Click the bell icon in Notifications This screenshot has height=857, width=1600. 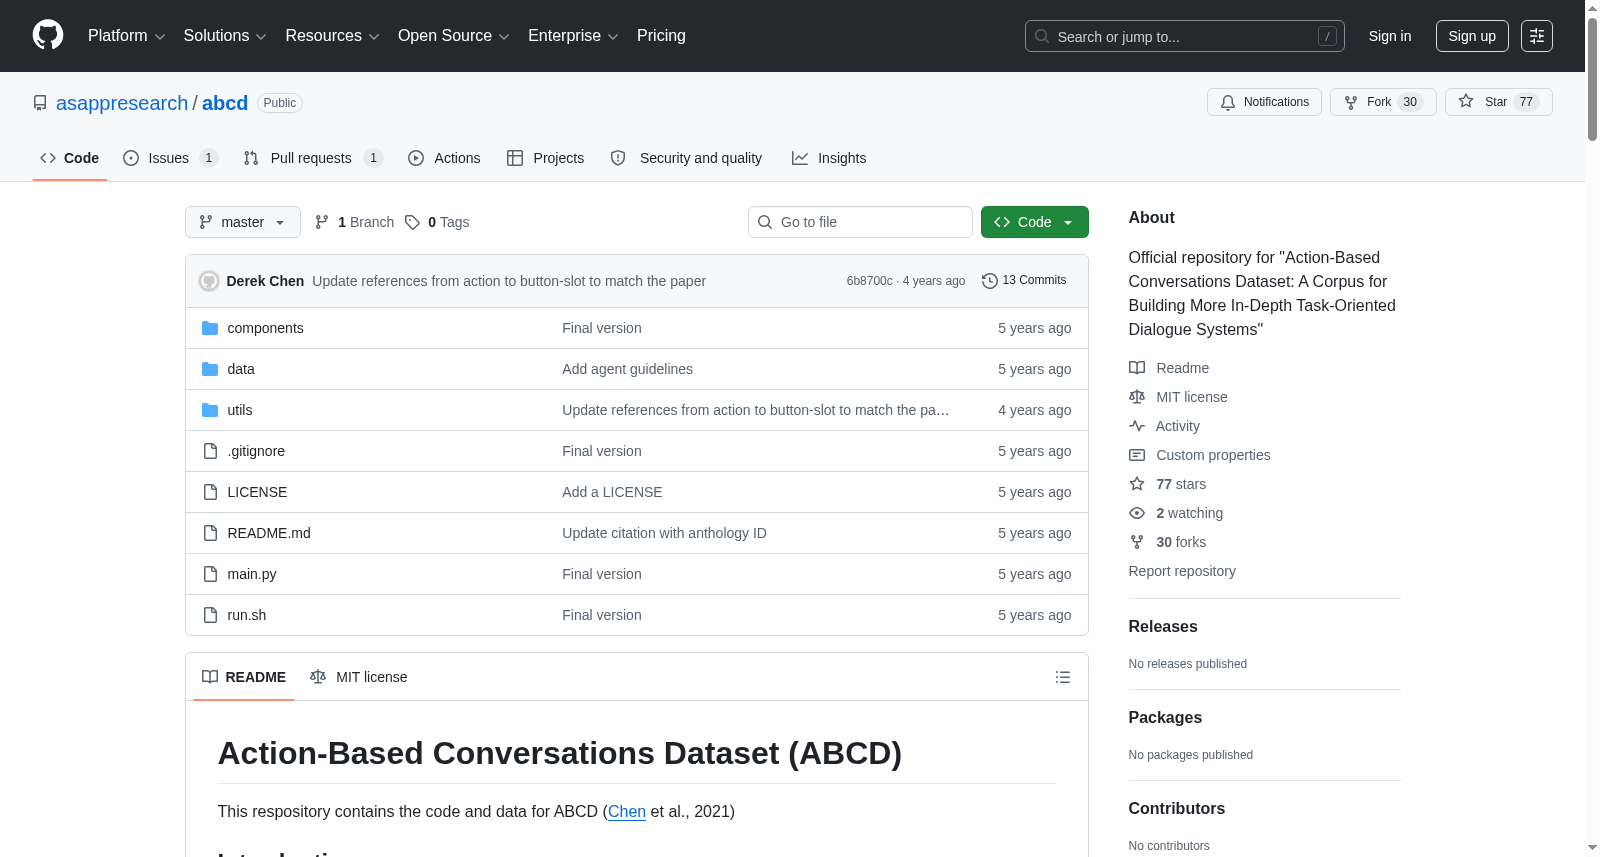click(1228, 102)
